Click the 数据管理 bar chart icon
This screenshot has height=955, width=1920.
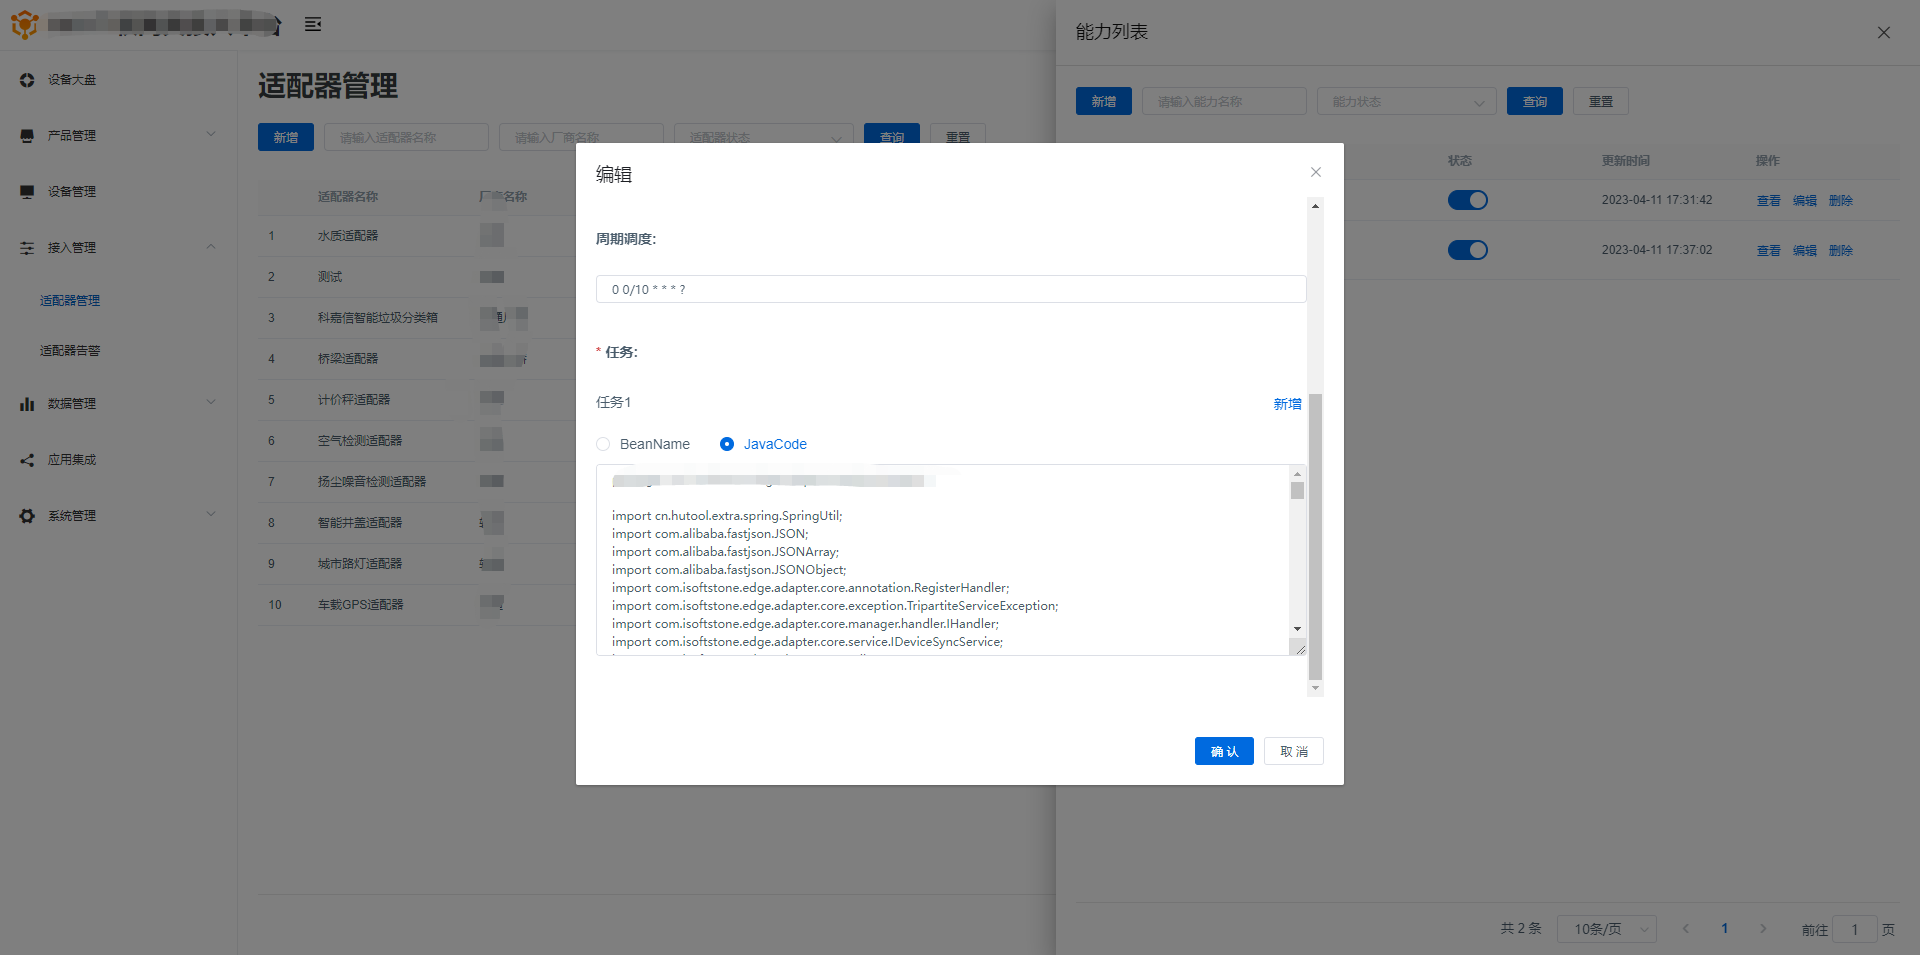coord(27,404)
